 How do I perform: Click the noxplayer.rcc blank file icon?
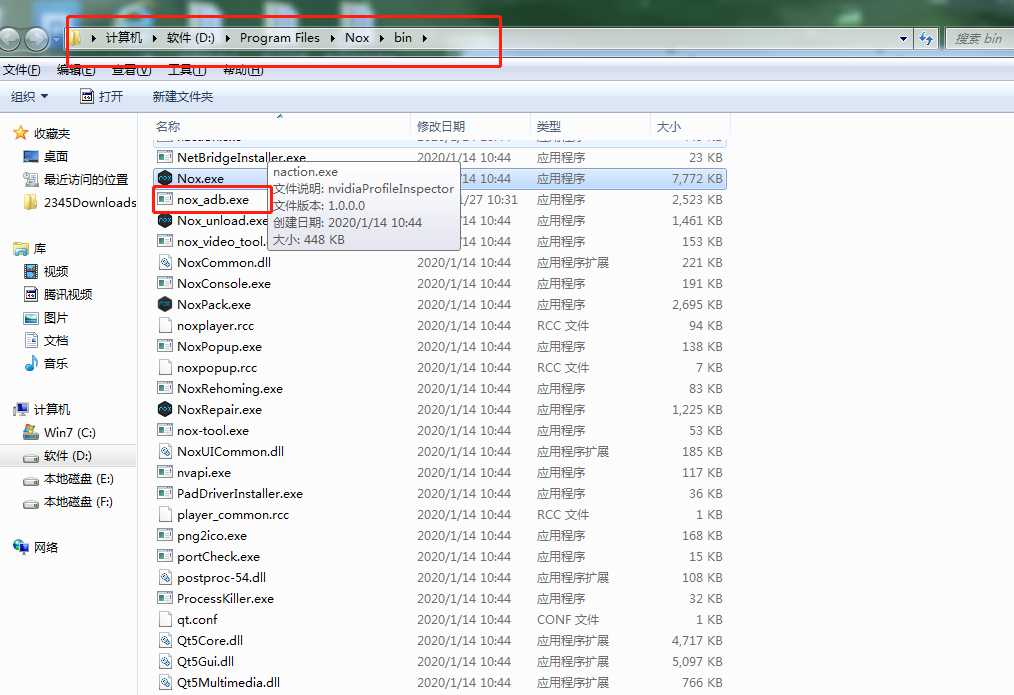pyautogui.click(x=165, y=325)
